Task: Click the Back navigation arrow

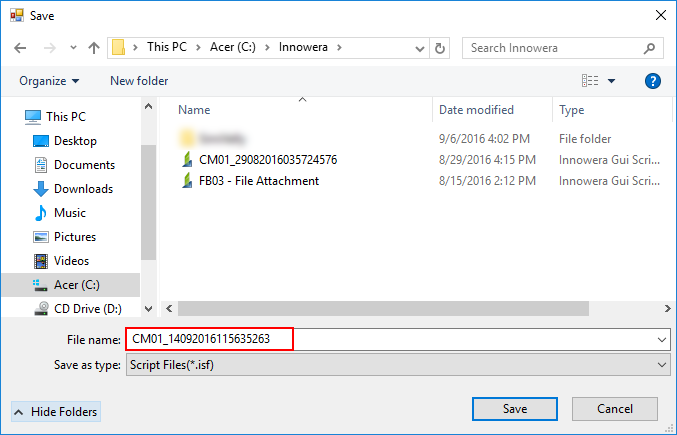Action: 20,47
